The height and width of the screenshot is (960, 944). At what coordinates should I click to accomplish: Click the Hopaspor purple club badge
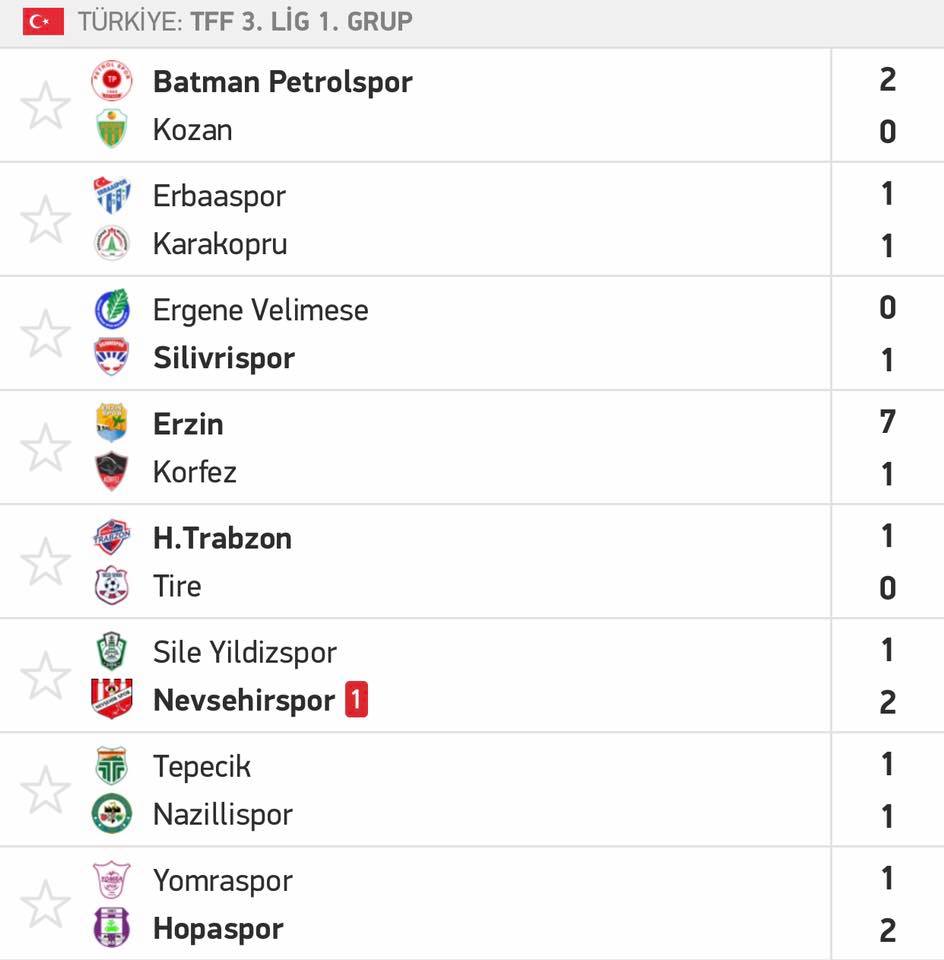111,927
